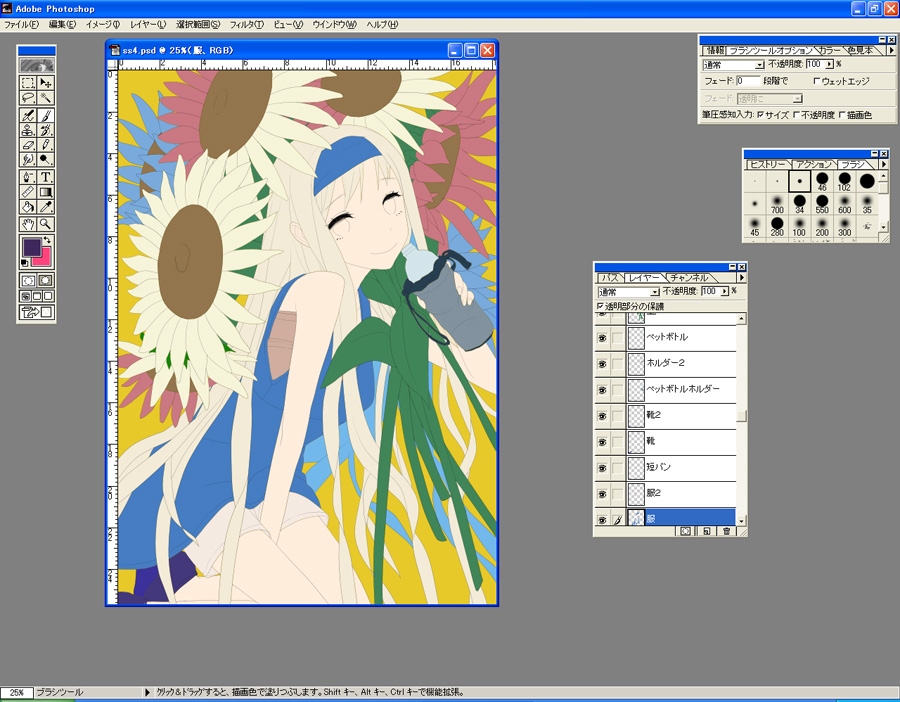This screenshot has width=900, height=702.
Task: Open Layers panel flyout menu arrow
Action: (x=742, y=277)
